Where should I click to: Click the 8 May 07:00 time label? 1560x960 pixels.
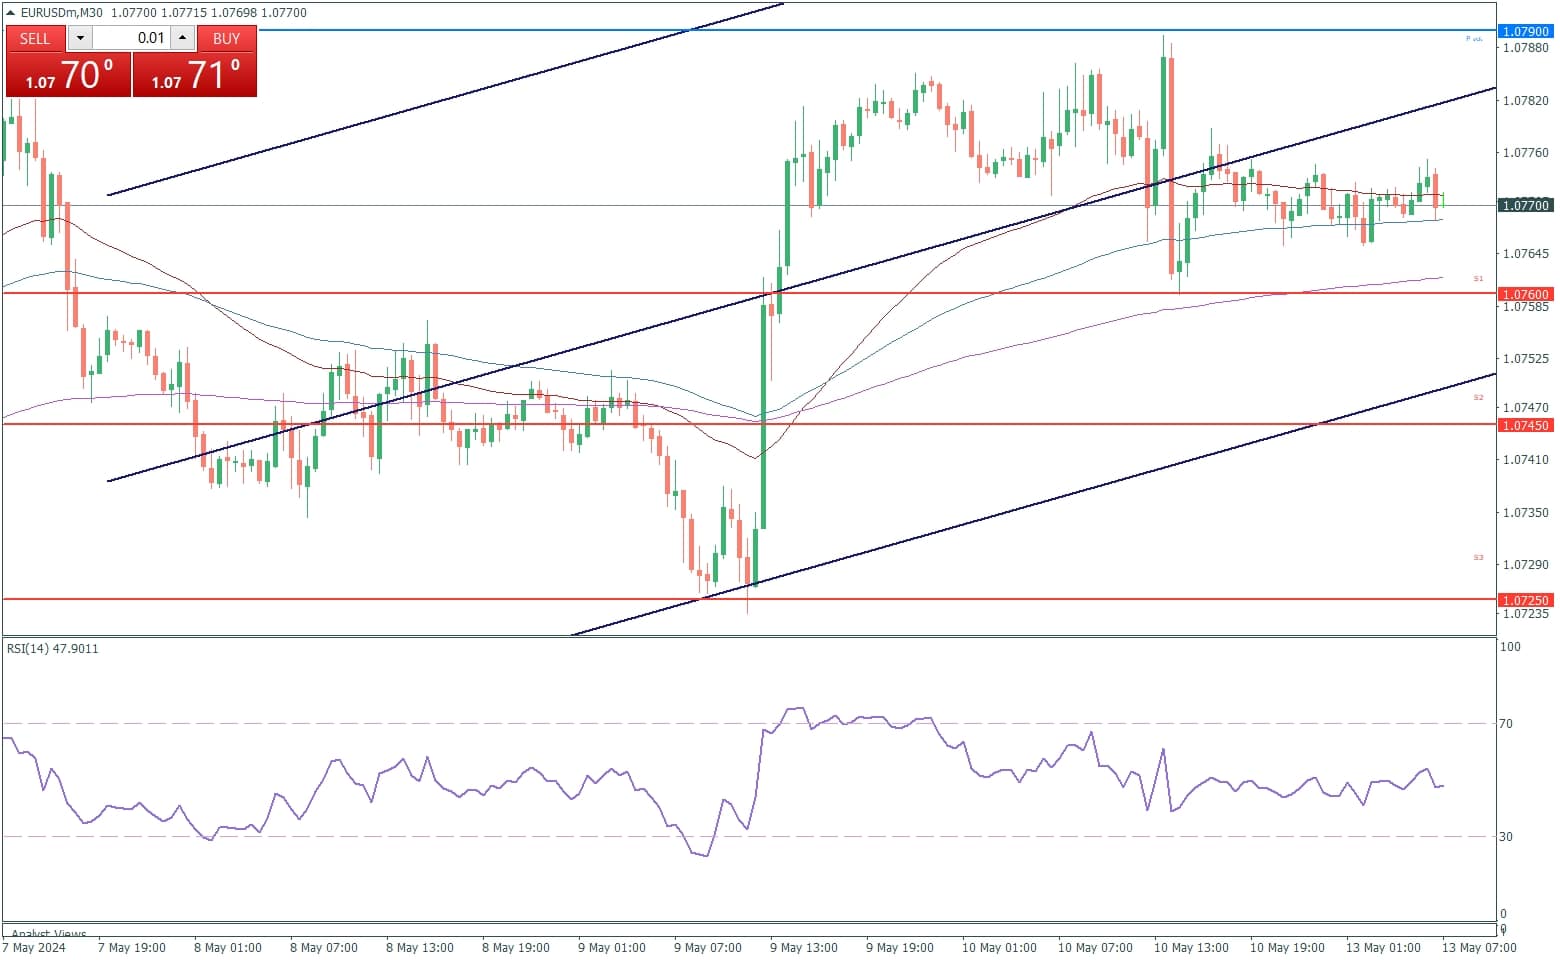coord(324,947)
